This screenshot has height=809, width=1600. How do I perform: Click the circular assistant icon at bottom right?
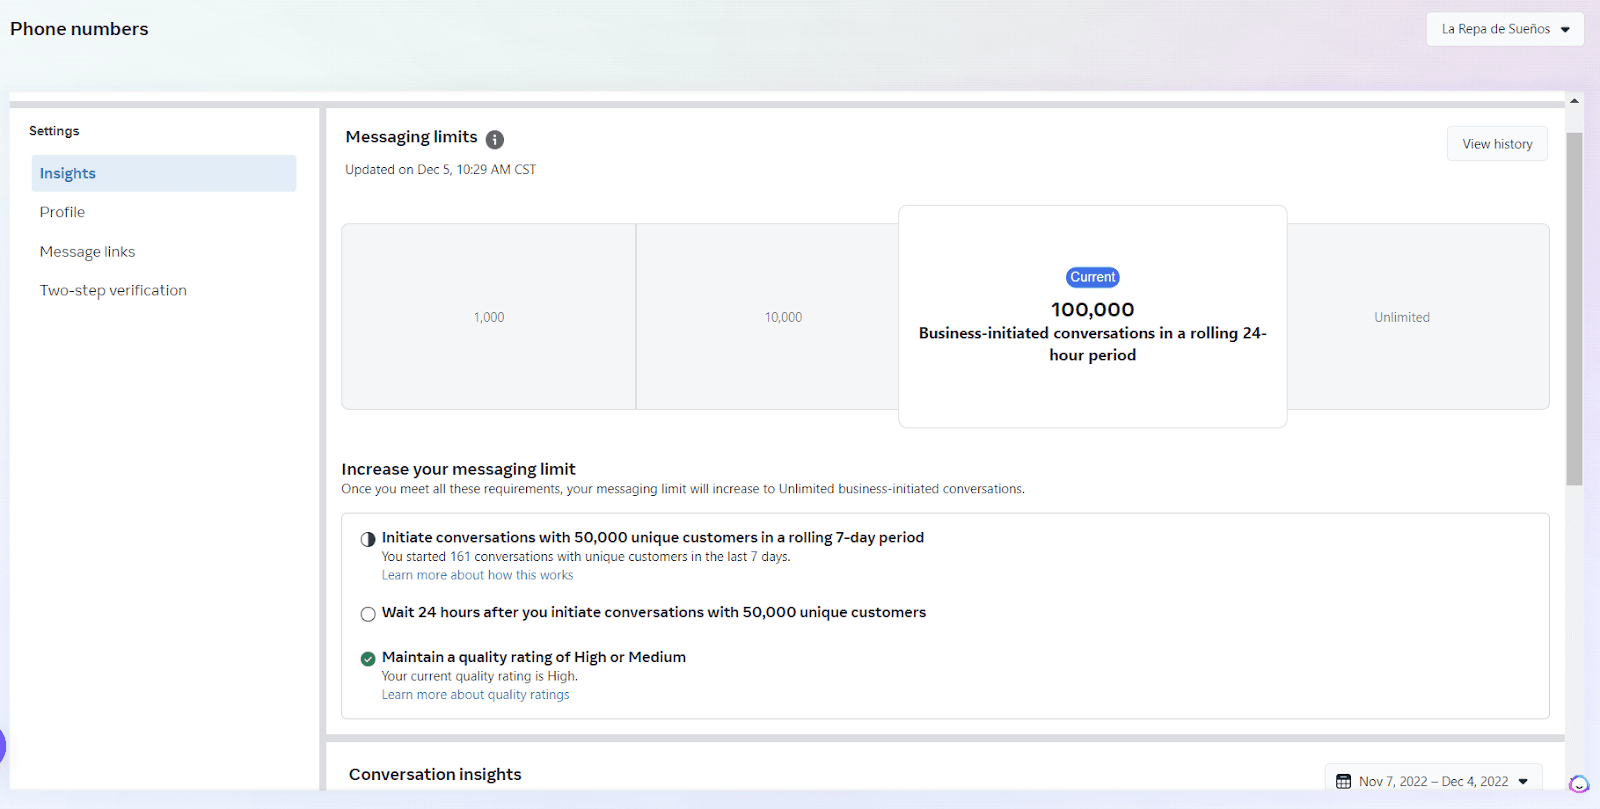(x=1579, y=784)
